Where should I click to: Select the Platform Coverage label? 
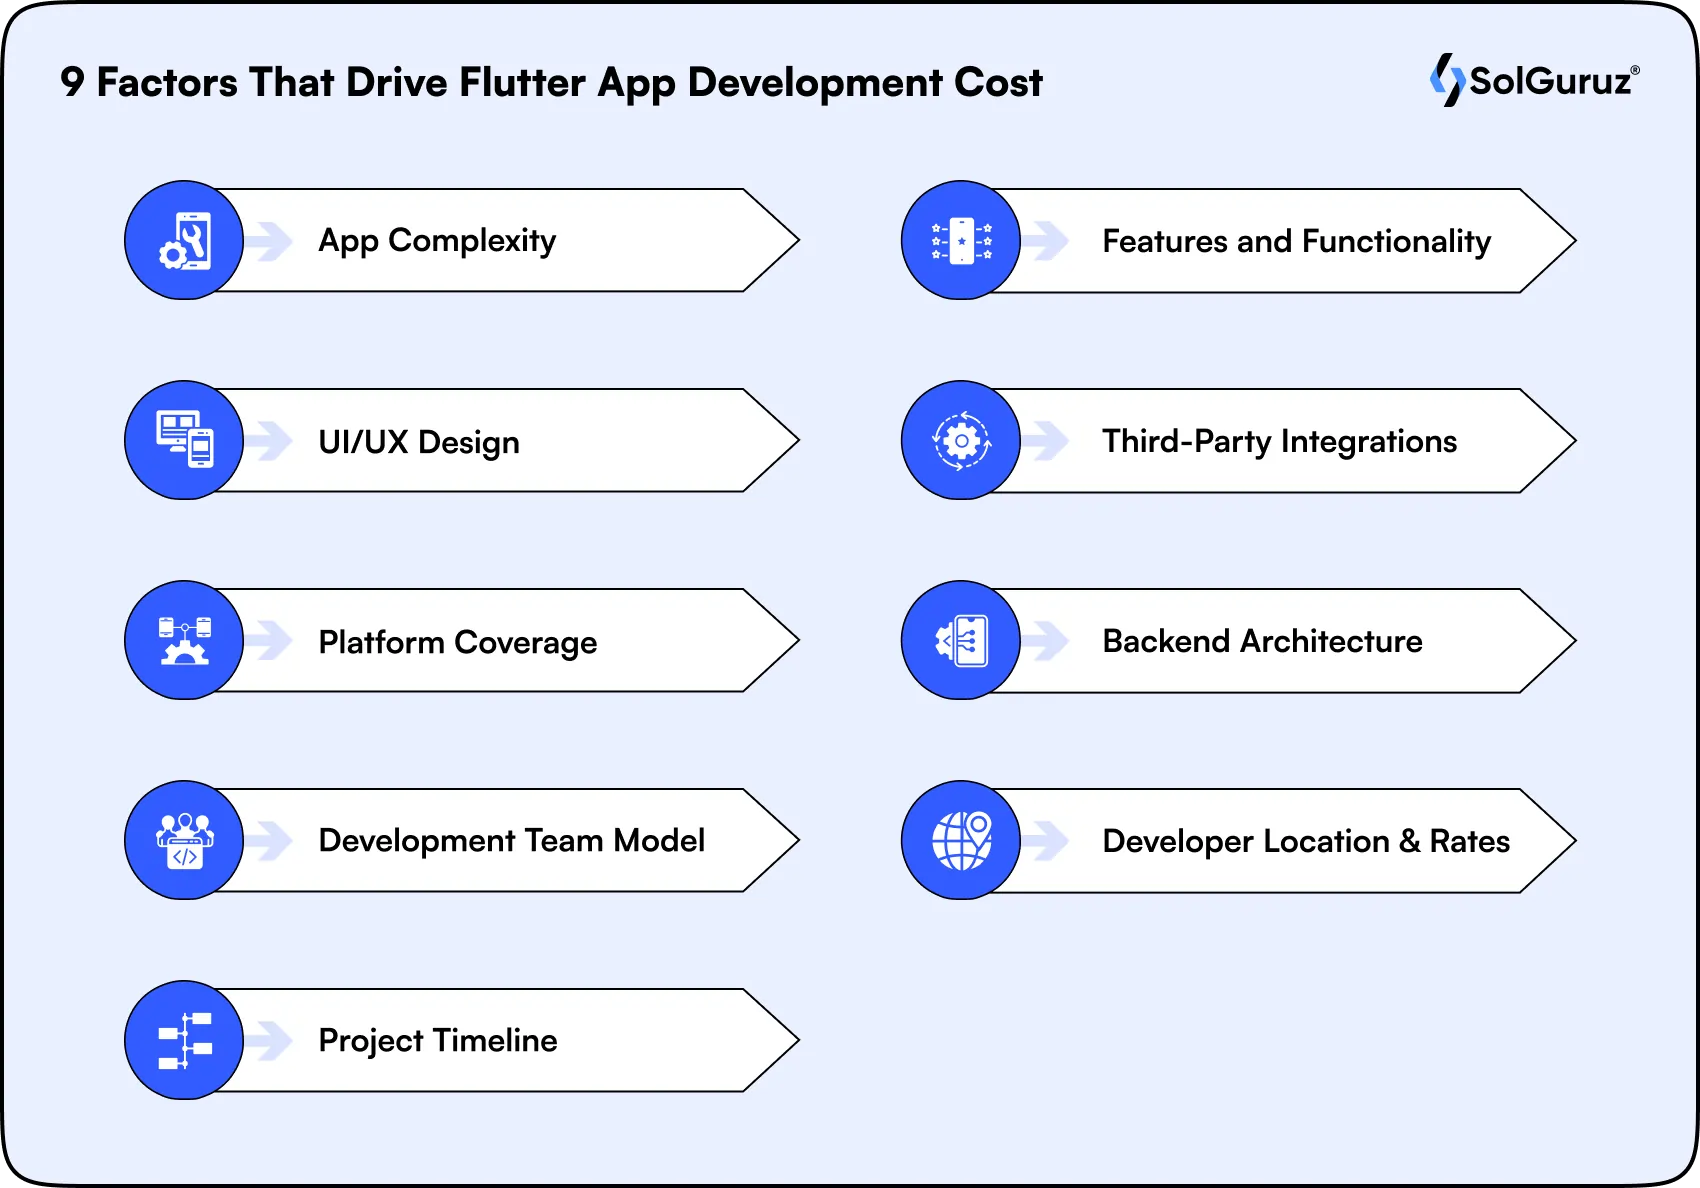pyautogui.click(x=456, y=642)
